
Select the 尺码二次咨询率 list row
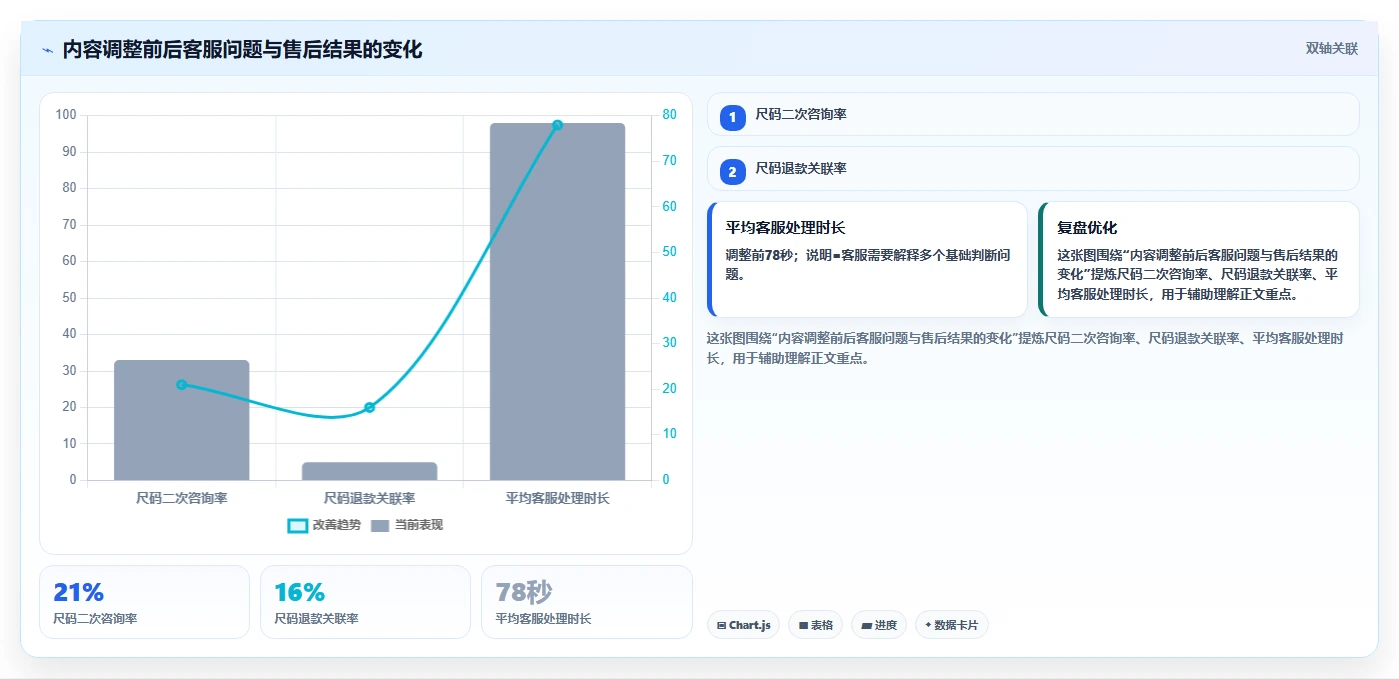[x=1033, y=114]
